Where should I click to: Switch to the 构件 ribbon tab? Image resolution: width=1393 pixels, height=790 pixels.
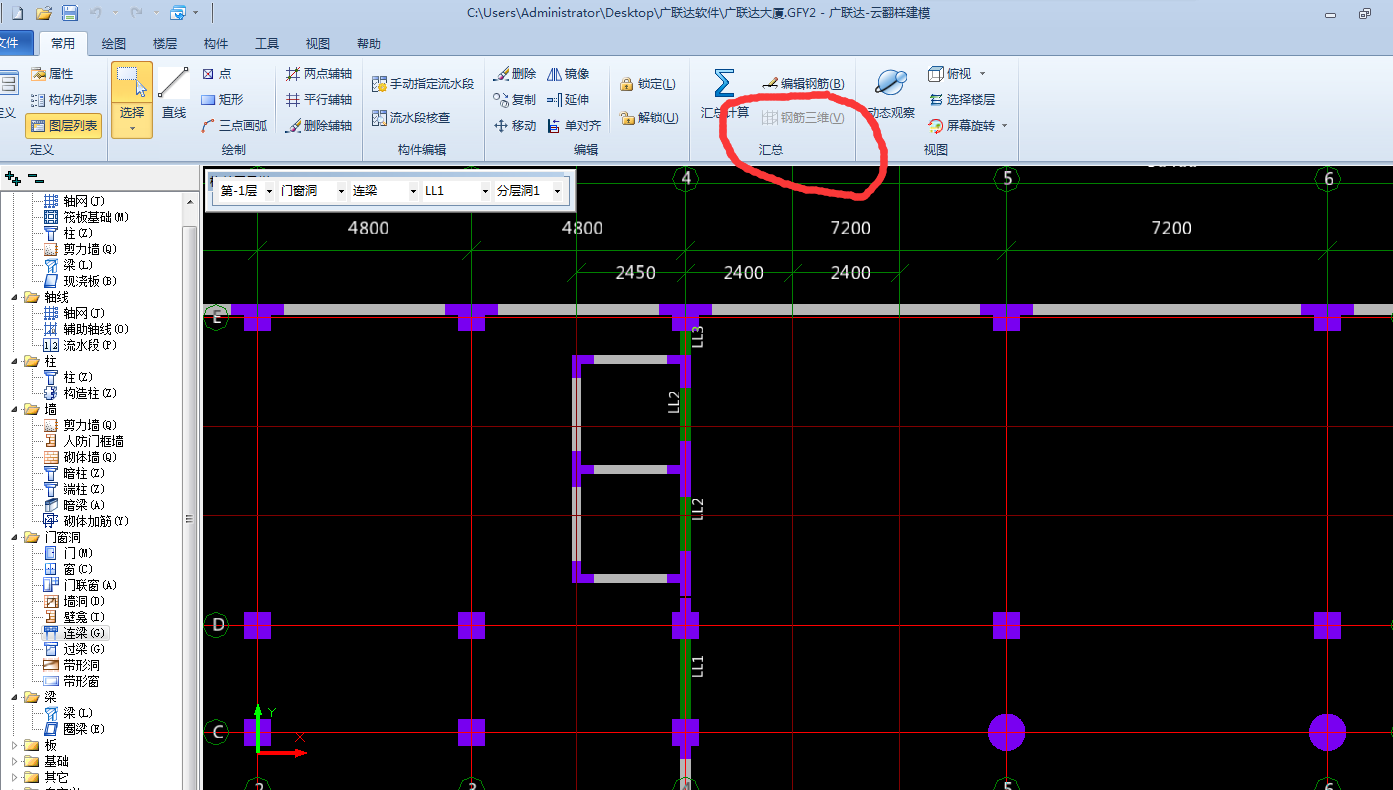coord(216,44)
